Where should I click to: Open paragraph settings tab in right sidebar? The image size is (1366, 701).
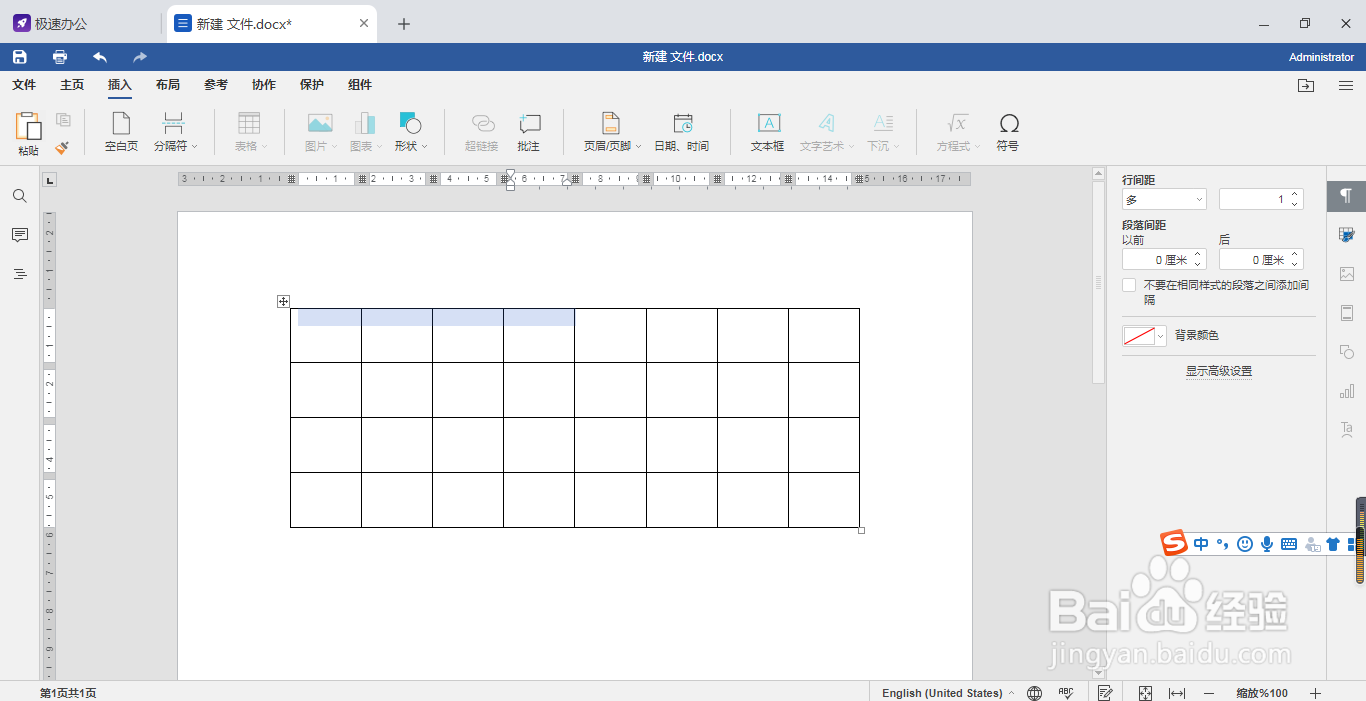point(1346,195)
